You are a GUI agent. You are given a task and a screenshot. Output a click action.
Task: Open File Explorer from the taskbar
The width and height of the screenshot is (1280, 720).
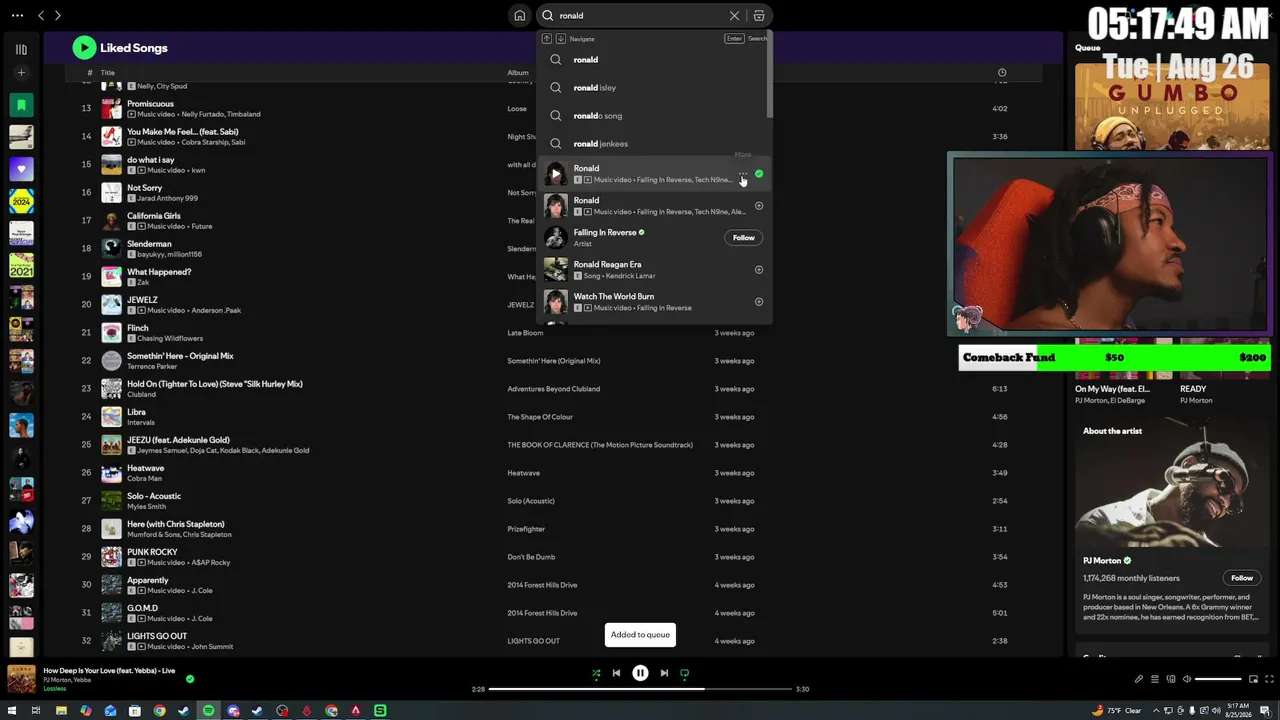61,711
